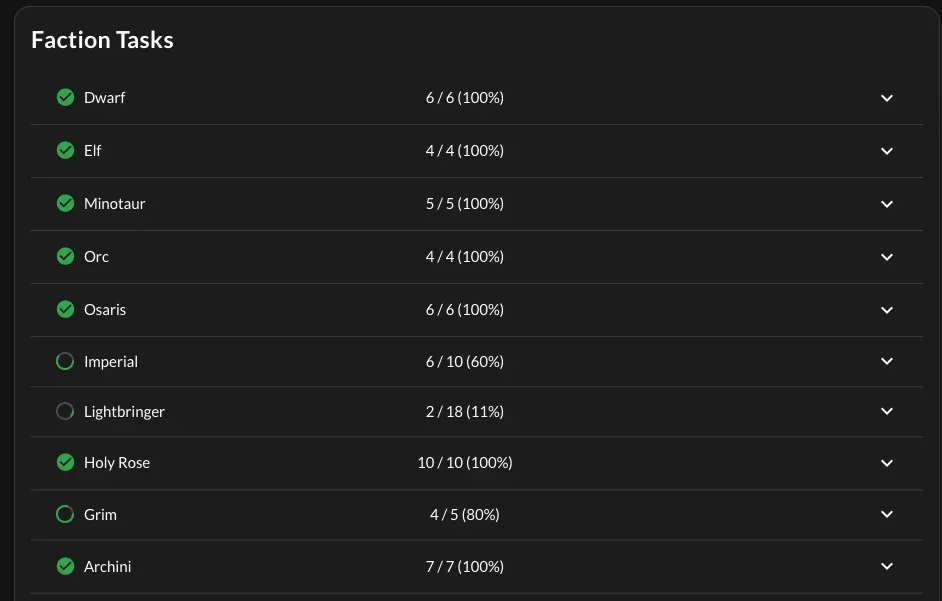Click the green checkmark icon next to Dwarf
The width and height of the screenshot is (942, 601).
point(65,97)
